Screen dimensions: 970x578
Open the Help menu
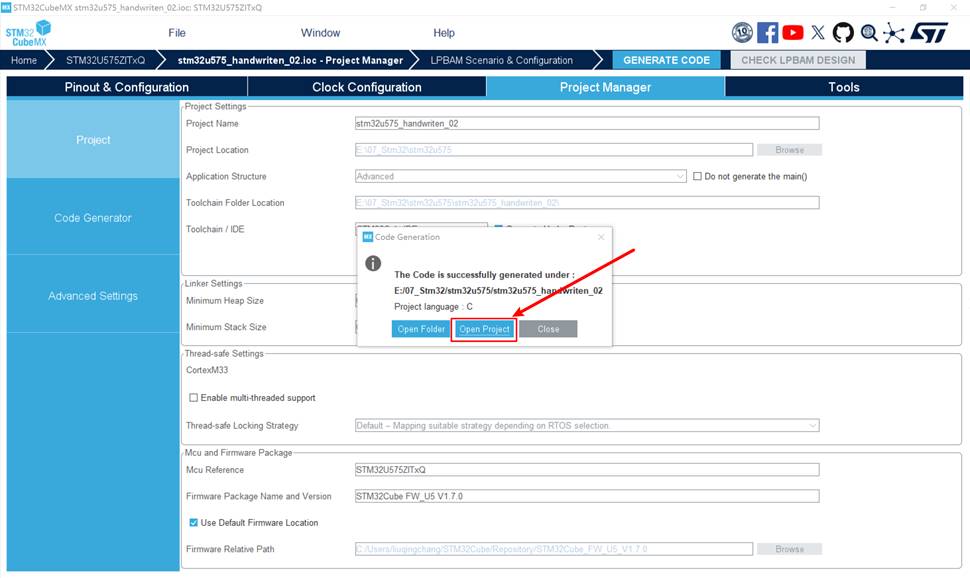tap(444, 33)
